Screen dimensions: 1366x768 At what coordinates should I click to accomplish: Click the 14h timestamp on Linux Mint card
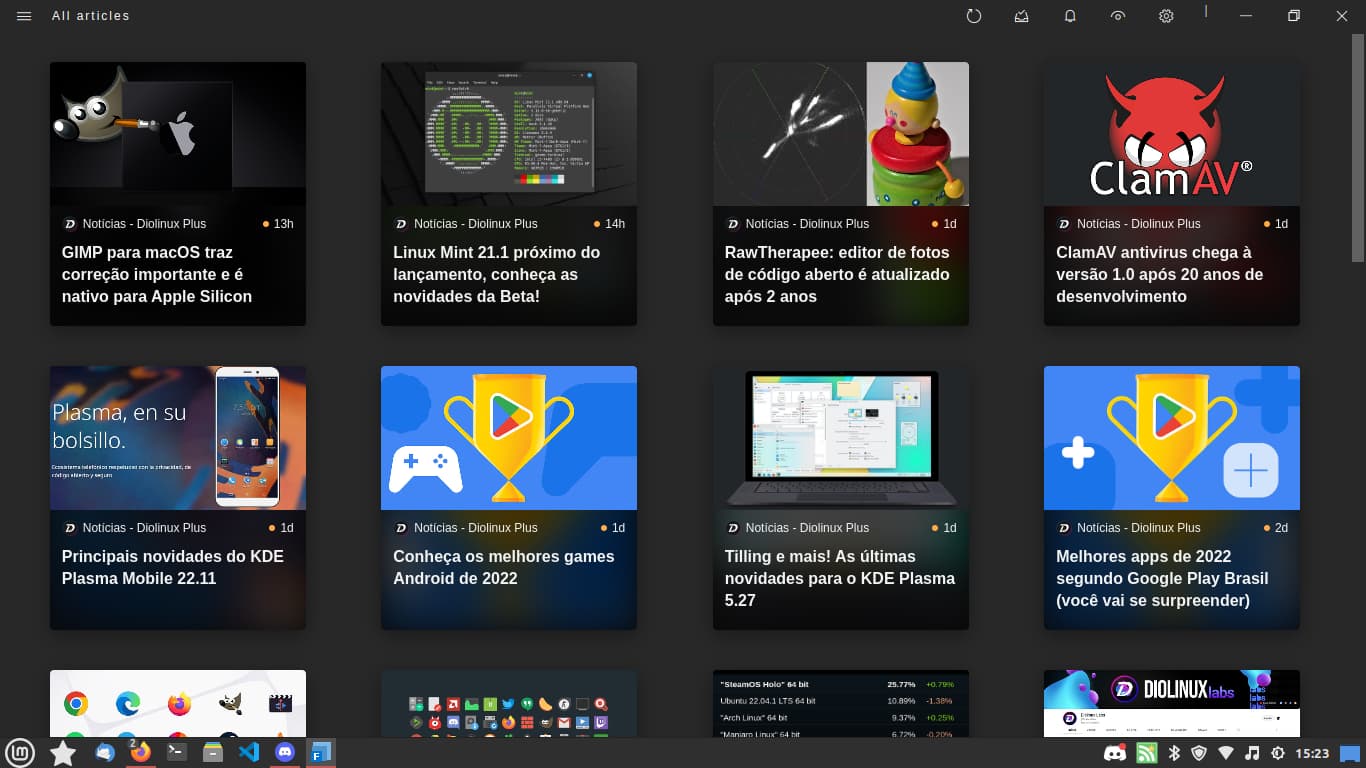(615, 224)
